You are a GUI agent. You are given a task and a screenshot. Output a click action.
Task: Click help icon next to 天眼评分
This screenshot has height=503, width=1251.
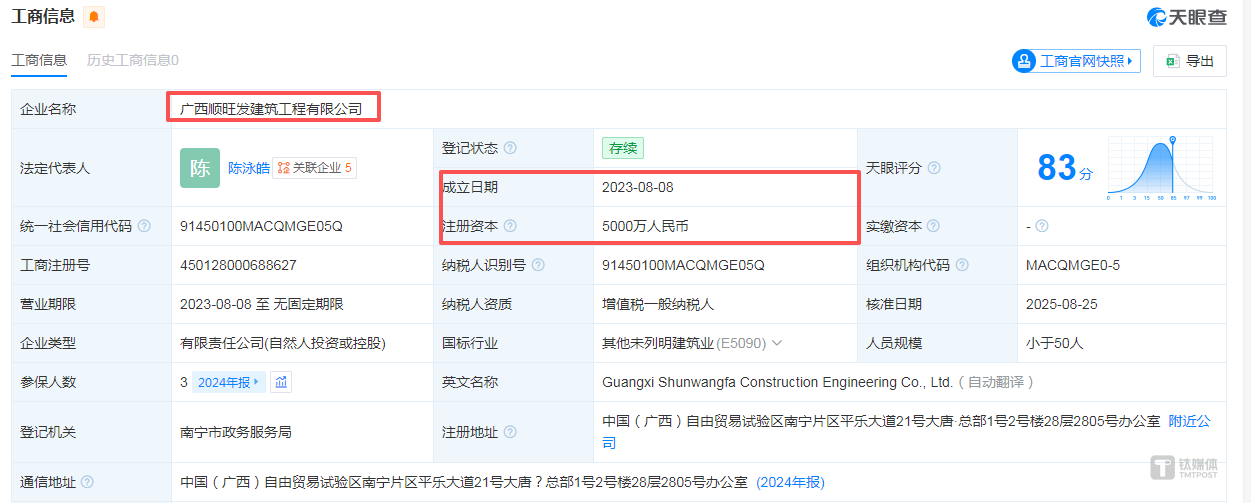(934, 168)
